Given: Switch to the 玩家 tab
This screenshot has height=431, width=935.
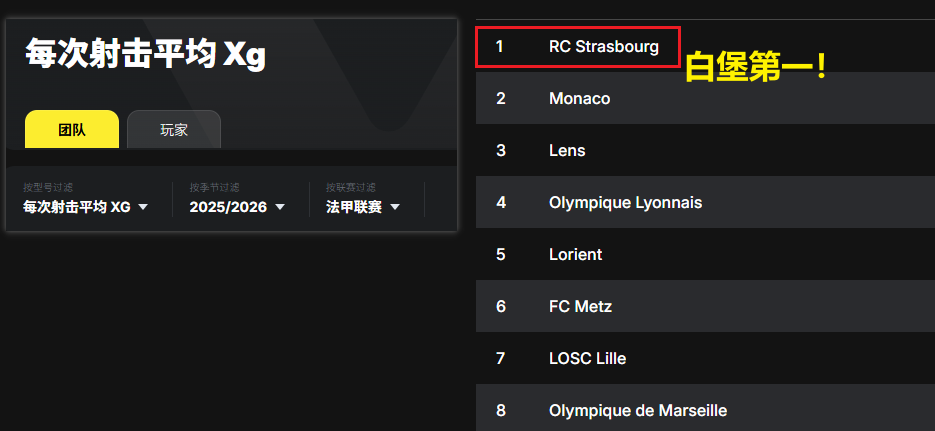Looking at the screenshot, I should (174, 130).
